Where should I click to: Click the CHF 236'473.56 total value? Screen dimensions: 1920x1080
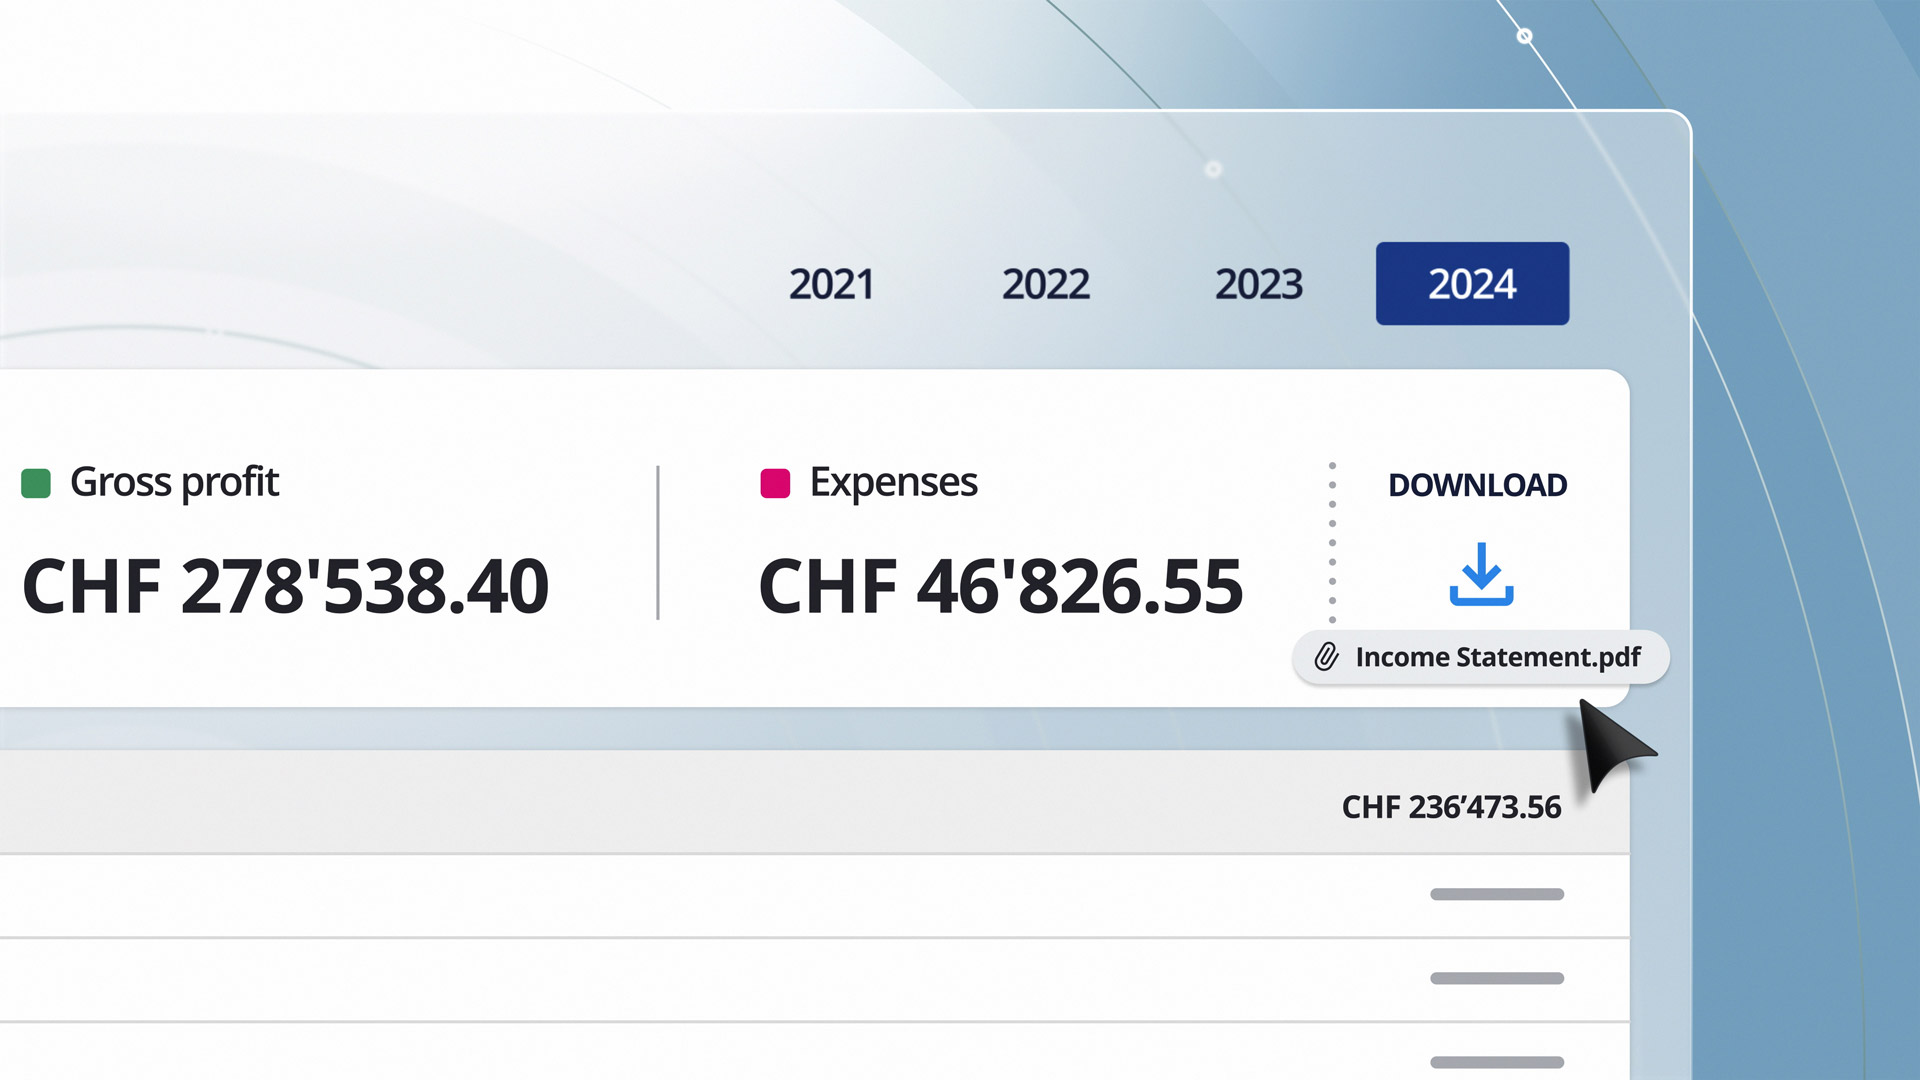[x=1450, y=807]
